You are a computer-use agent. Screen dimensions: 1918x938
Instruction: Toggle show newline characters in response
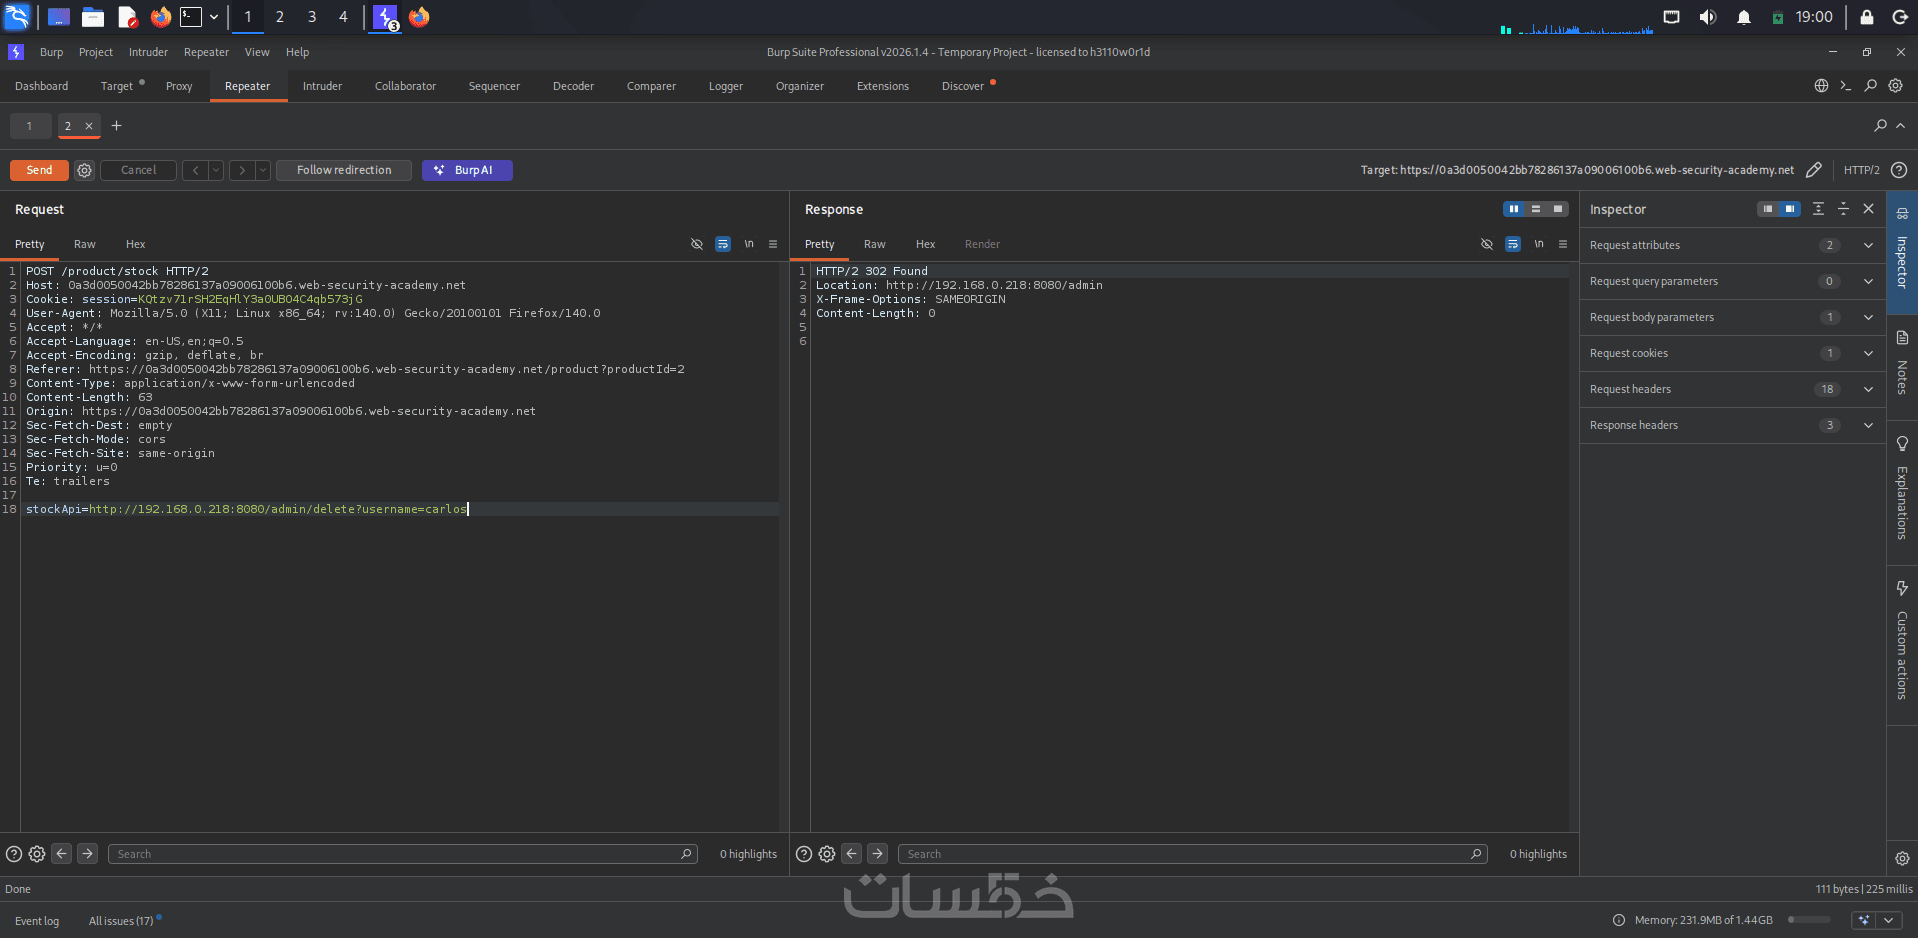pos(1539,244)
